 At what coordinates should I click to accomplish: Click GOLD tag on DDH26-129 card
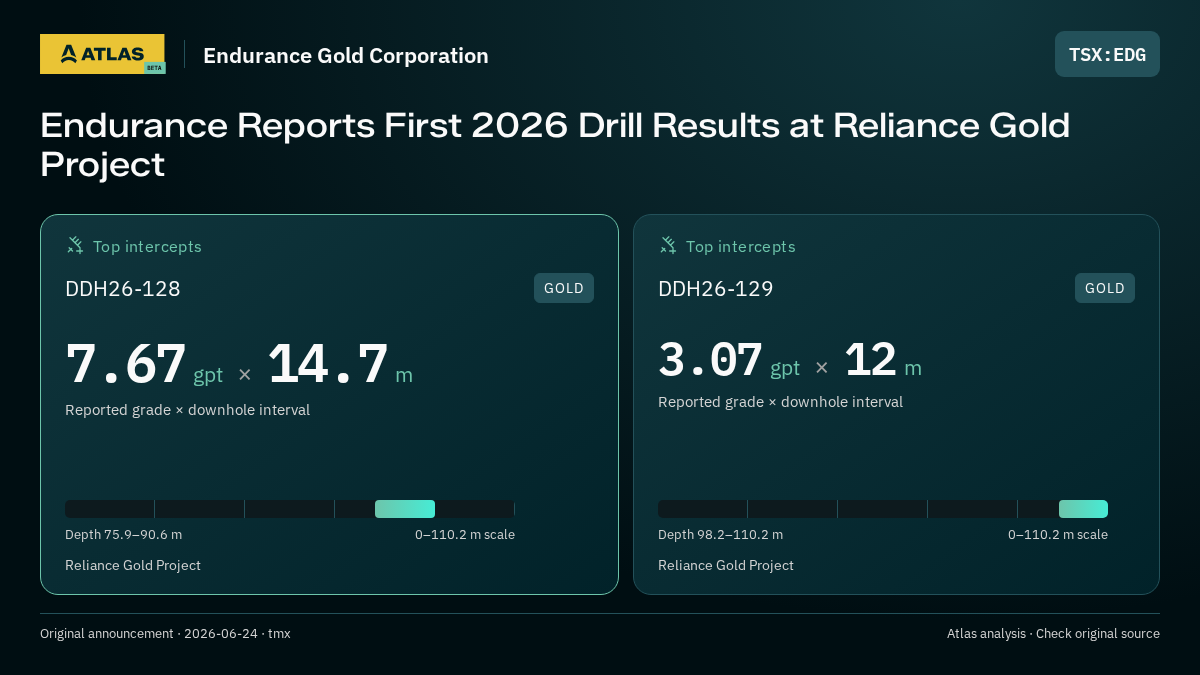(x=1105, y=288)
